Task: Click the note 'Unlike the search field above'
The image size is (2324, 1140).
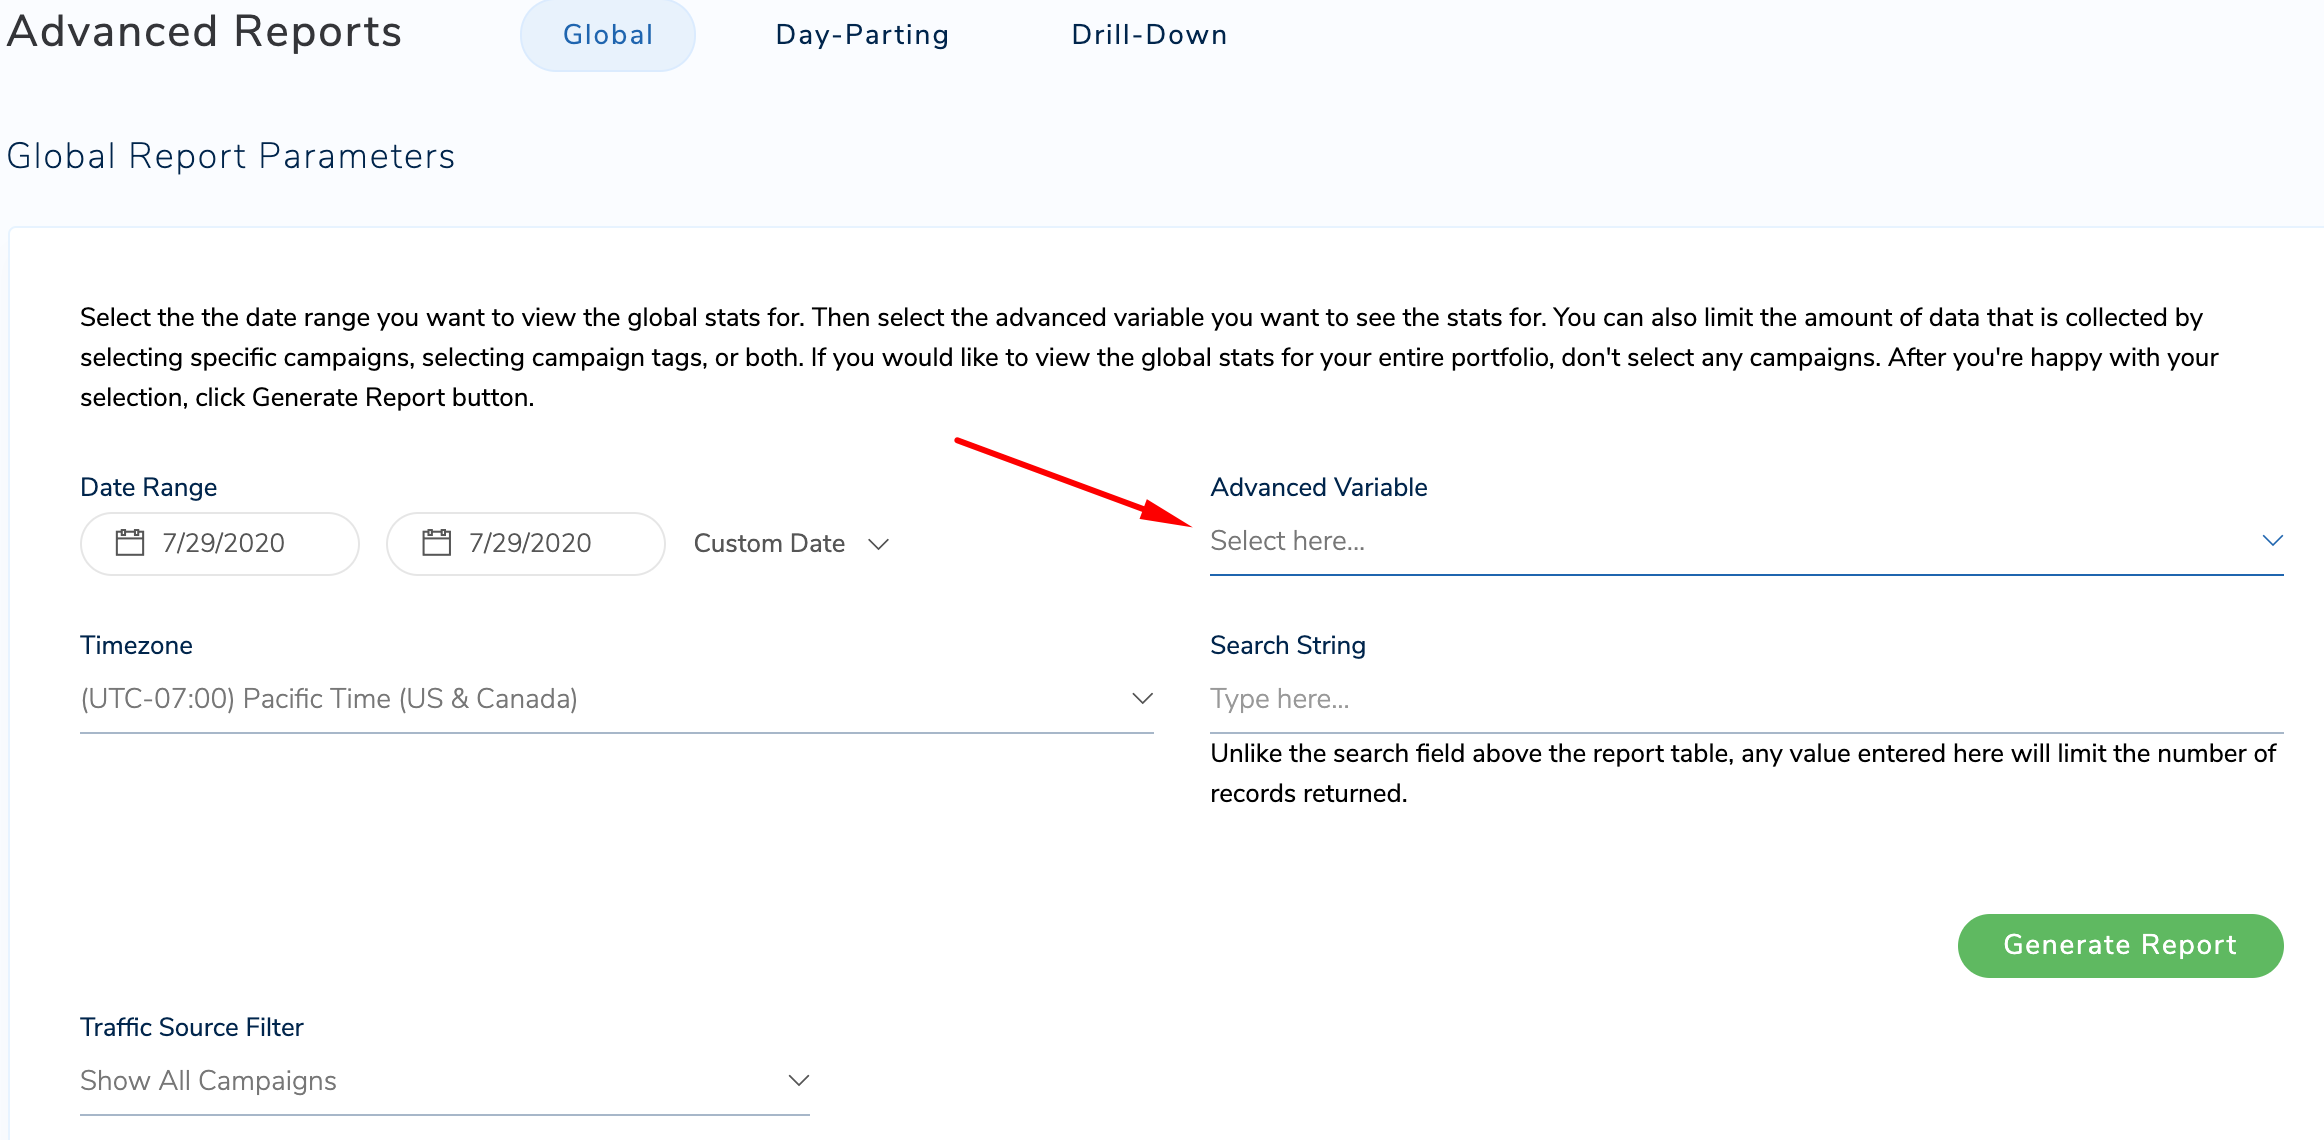Action: 1743,773
